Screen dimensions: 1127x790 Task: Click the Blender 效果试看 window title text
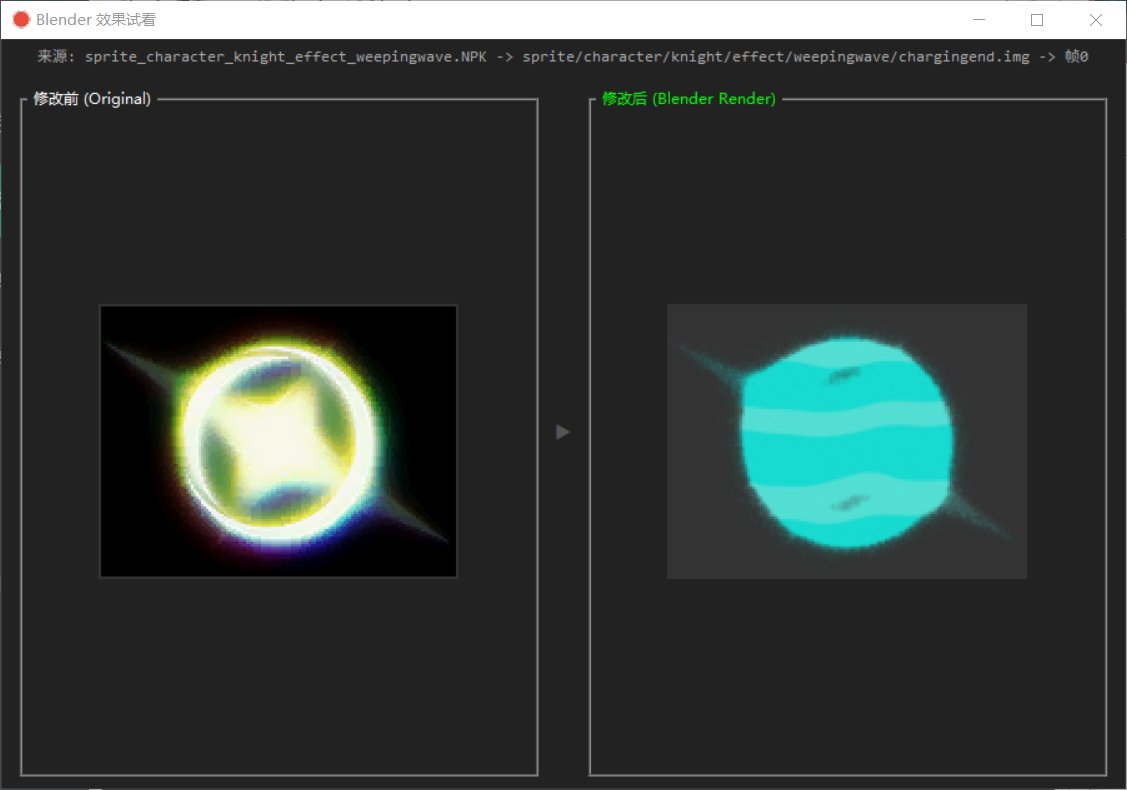coord(95,19)
